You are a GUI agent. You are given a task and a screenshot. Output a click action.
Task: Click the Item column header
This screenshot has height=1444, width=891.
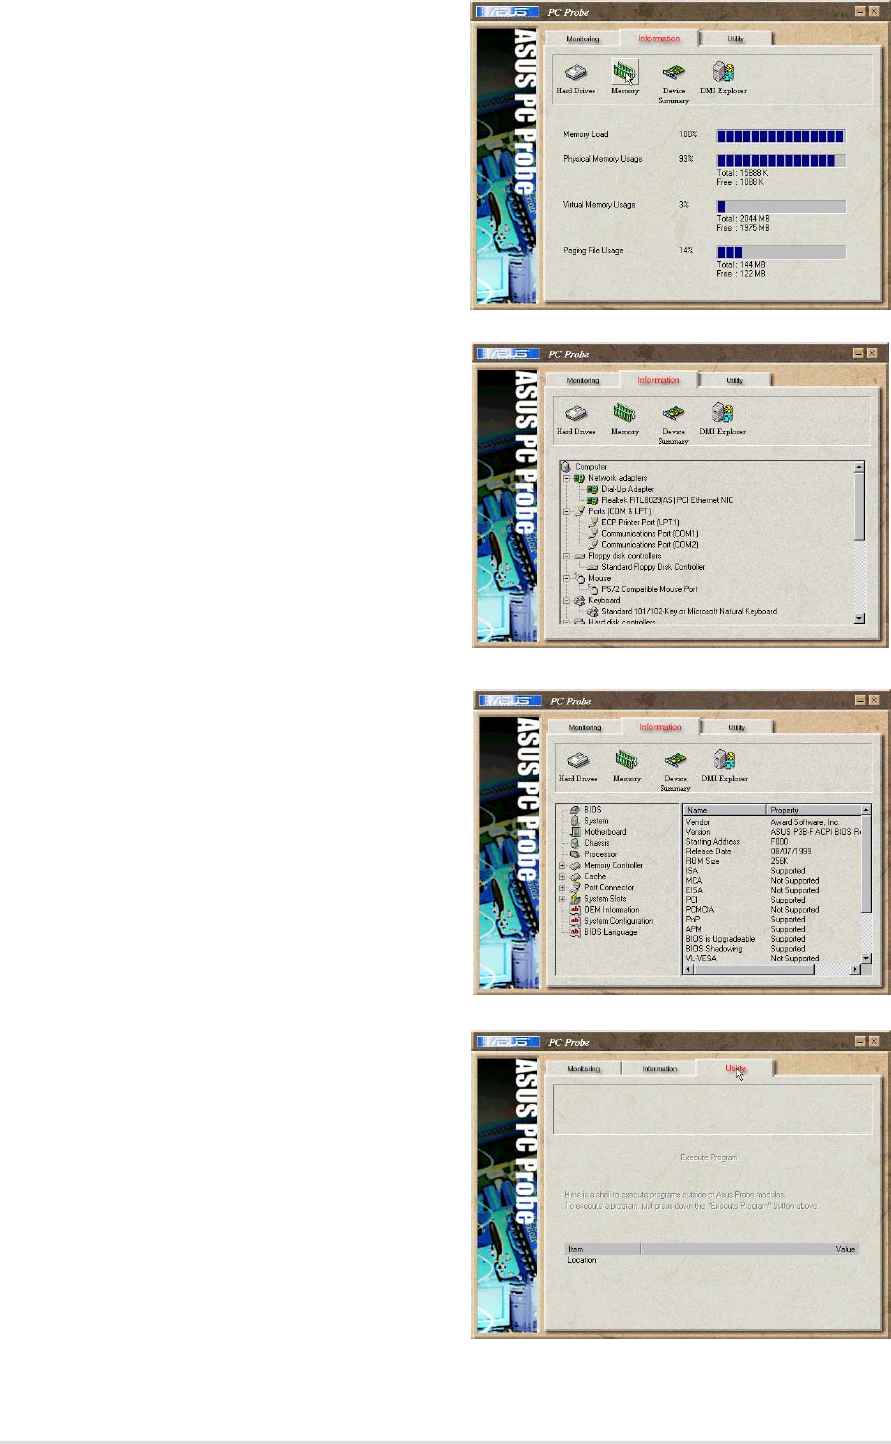[x=603, y=1249]
